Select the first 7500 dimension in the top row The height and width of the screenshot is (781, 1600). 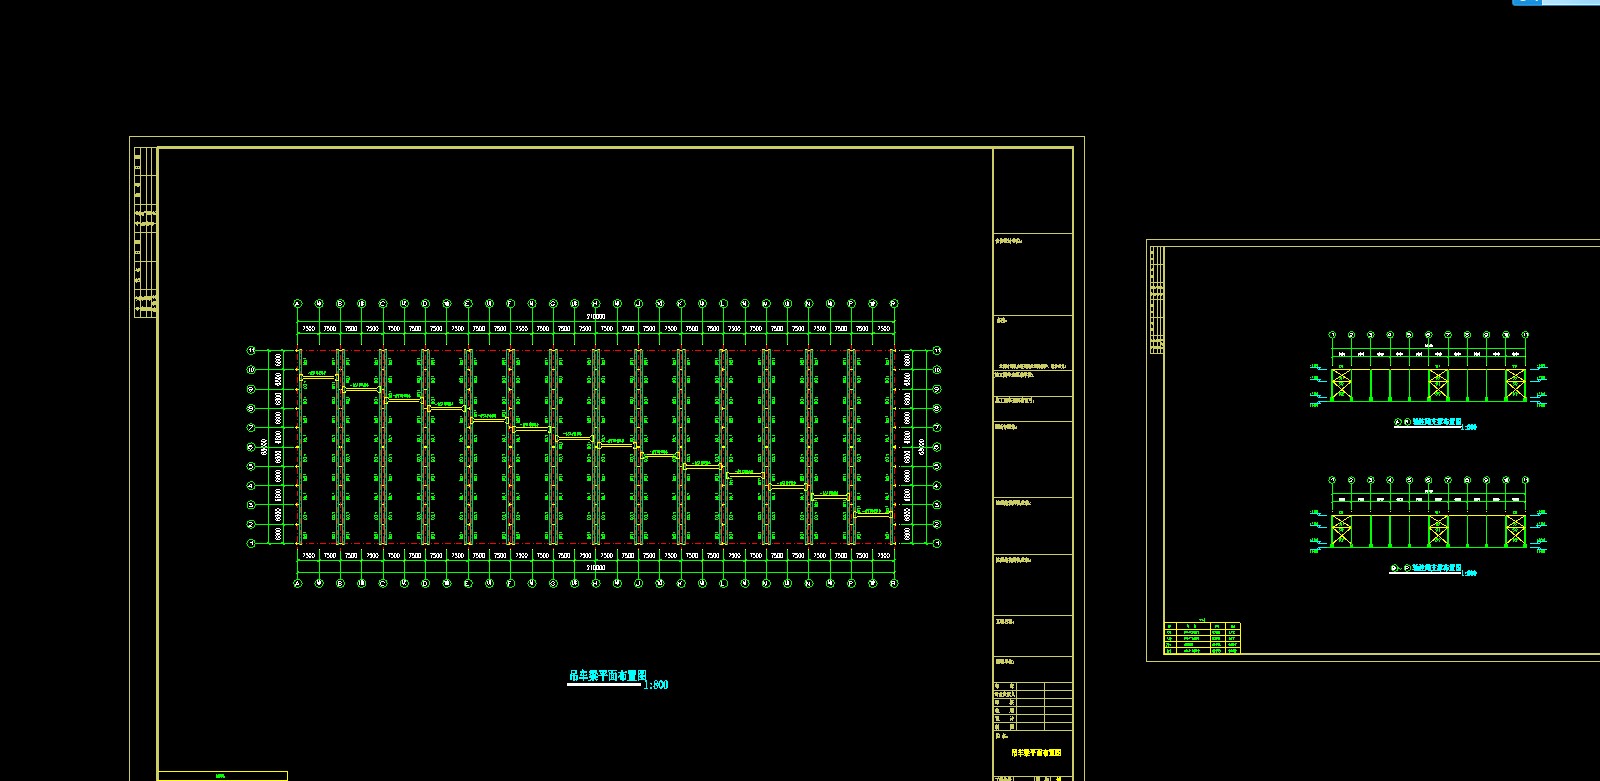pyautogui.click(x=308, y=328)
